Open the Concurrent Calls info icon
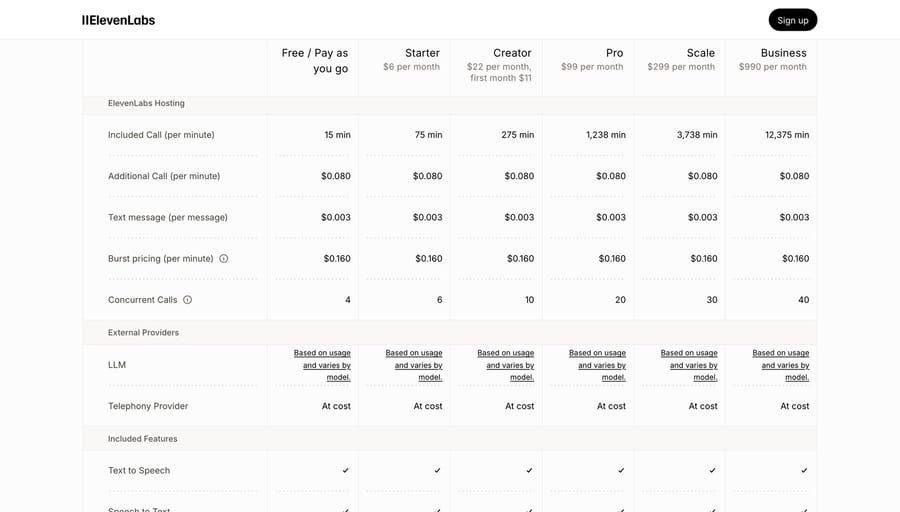Image resolution: width=900 pixels, height=512 pixels. pyautogui.click(x=188, y=300)
